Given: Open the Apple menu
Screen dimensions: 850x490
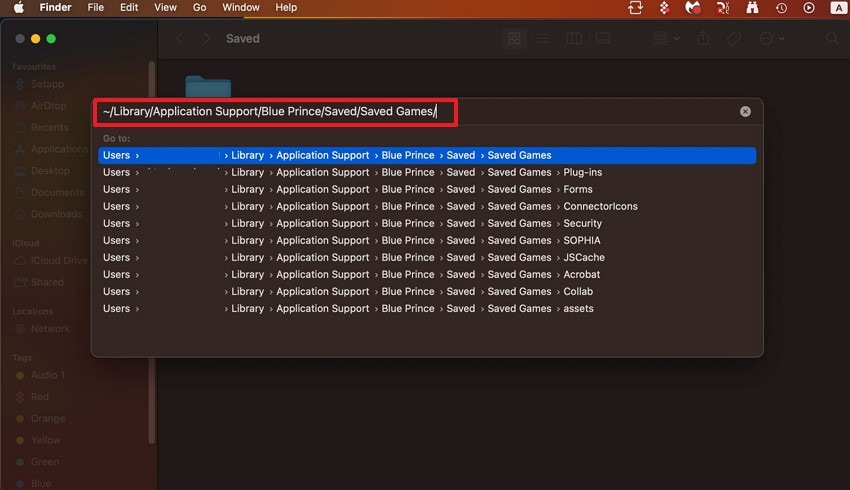Looking at the screenshot, I should click(x=18, y=8).
